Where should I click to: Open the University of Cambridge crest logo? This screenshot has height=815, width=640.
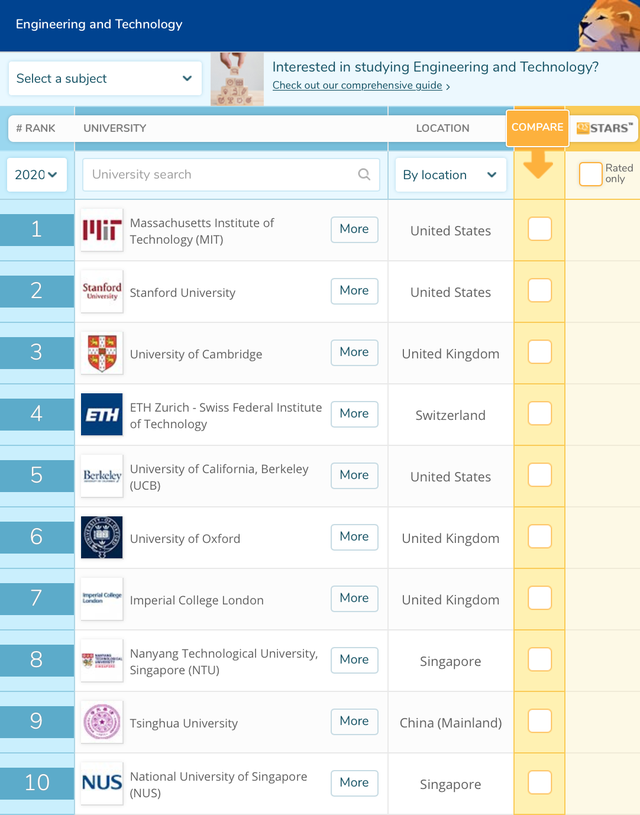pos(102,353)
